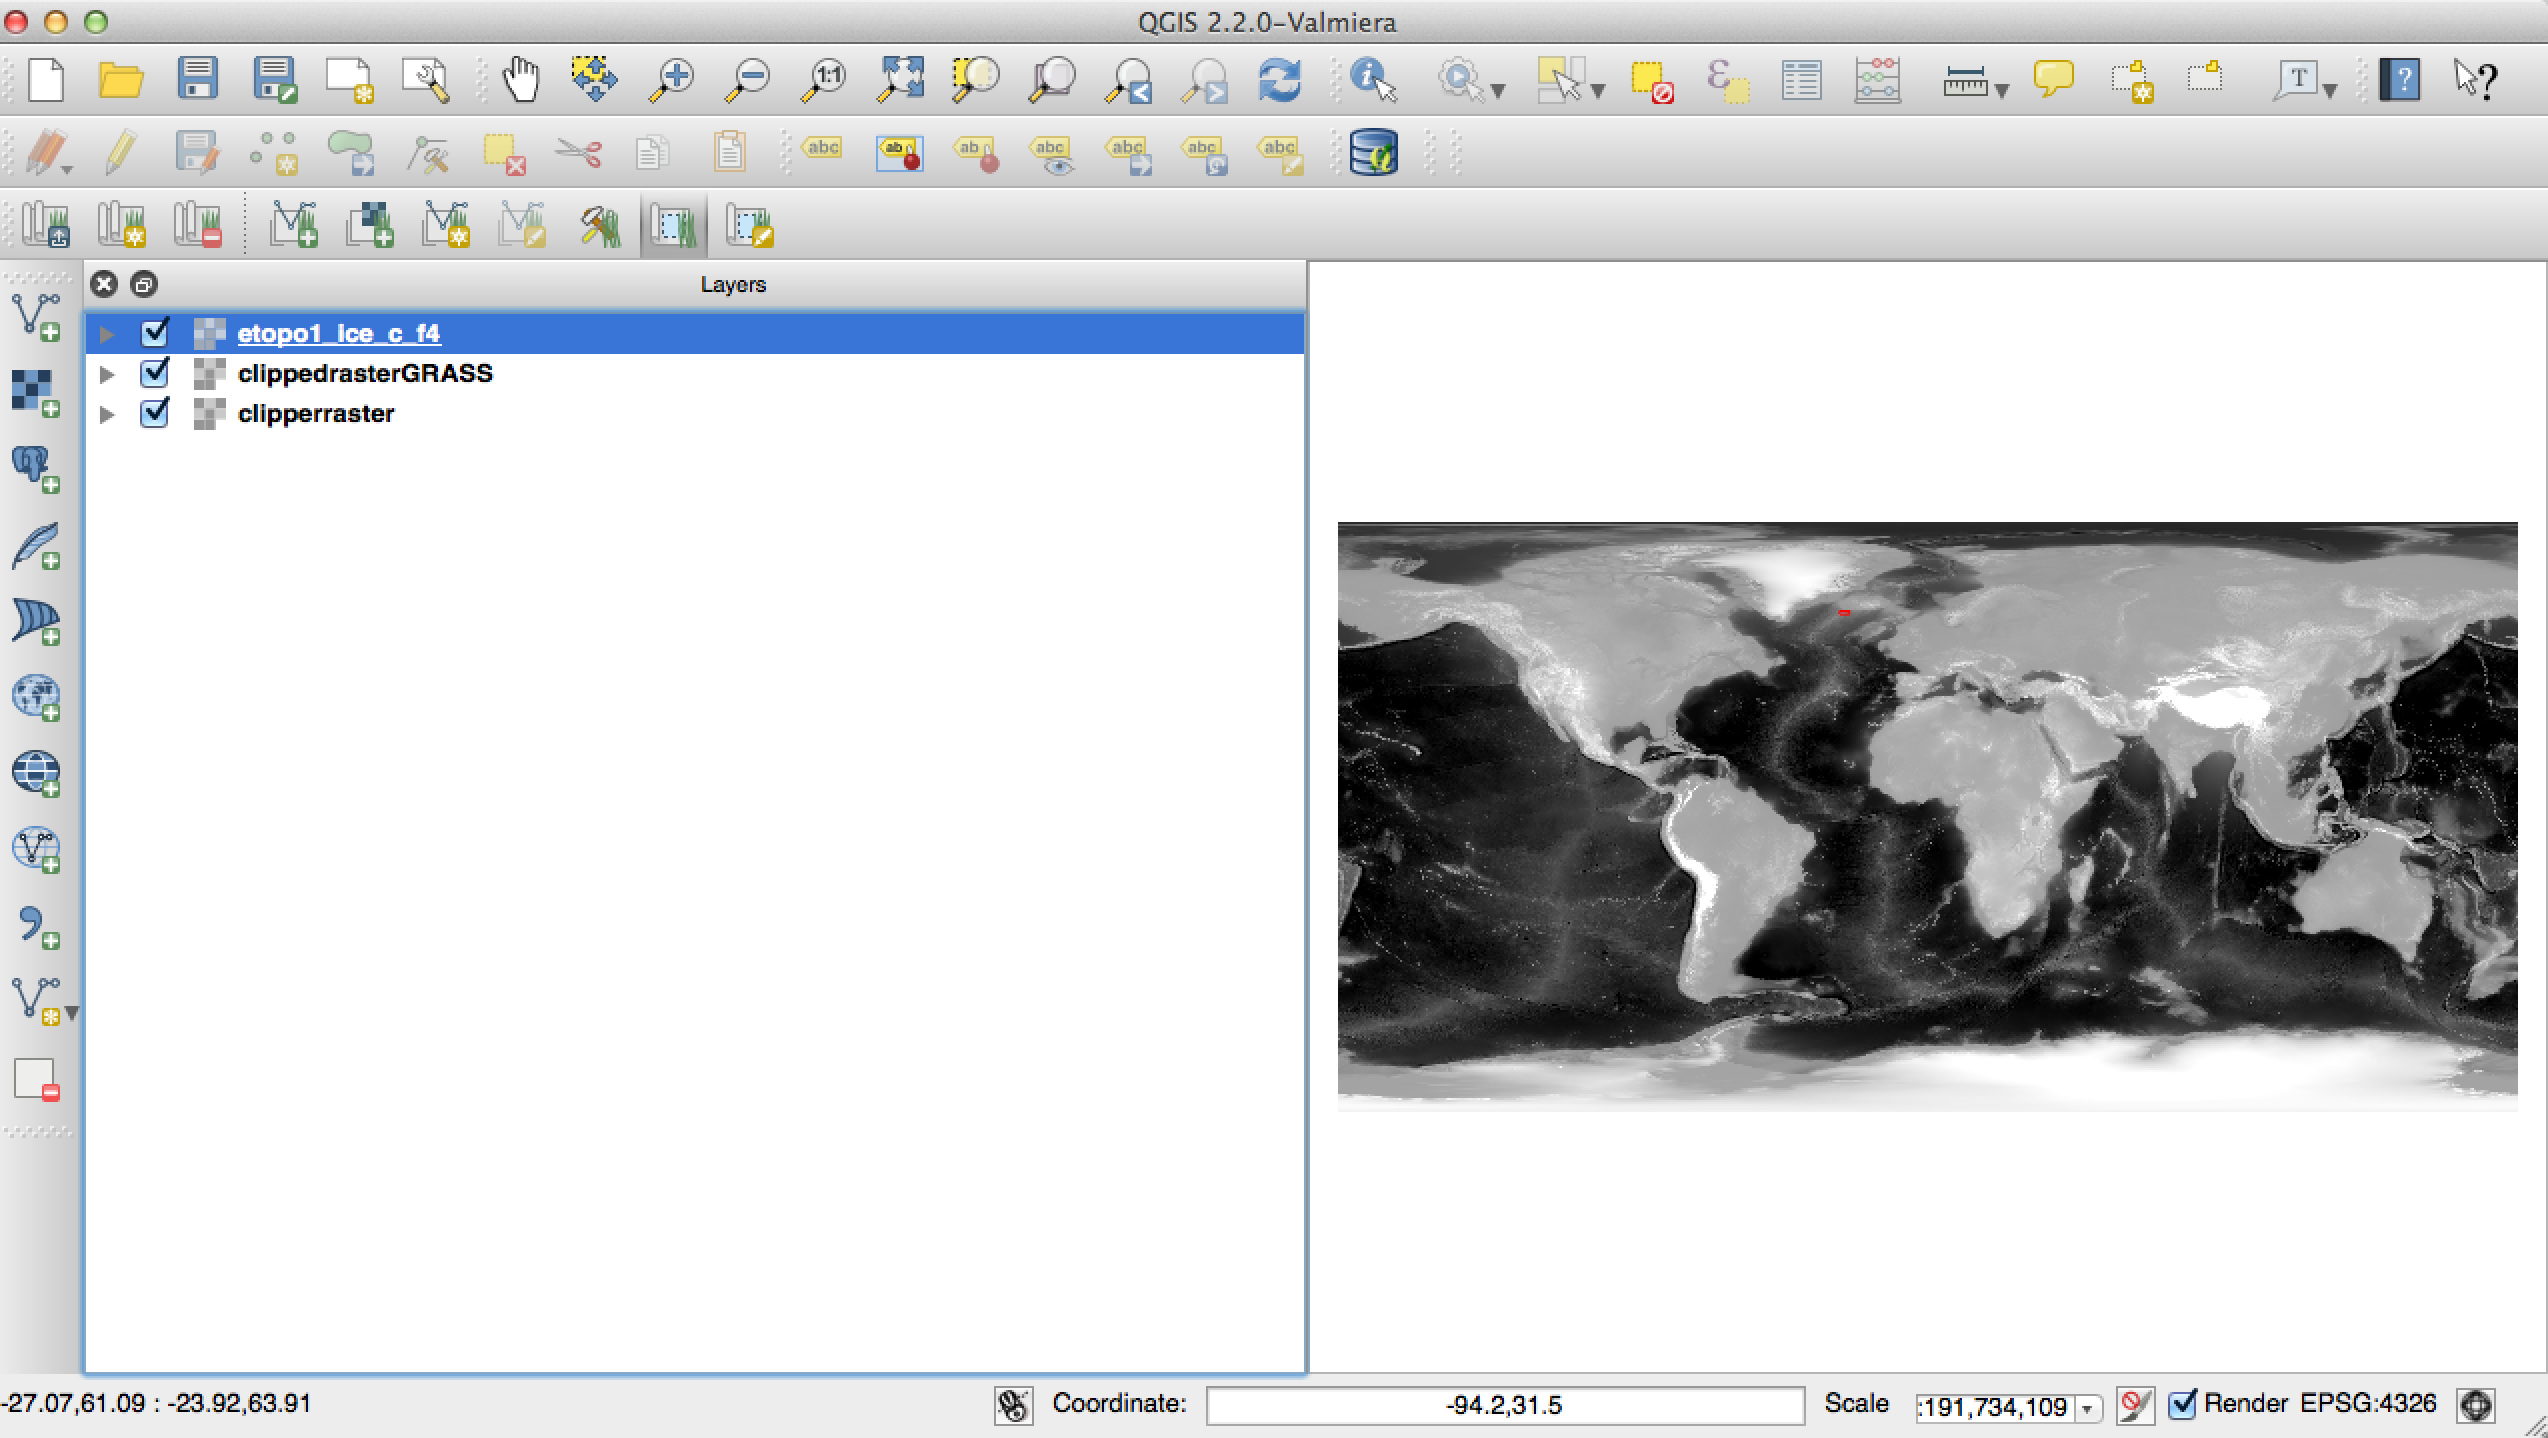Screen dimensions: 2548x1438
Task: Close the Layers panel
Action: tap(104, 284)
